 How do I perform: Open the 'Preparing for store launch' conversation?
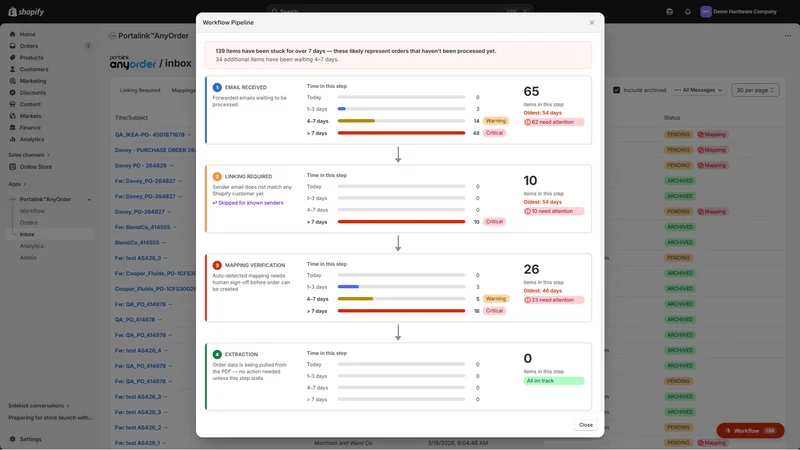point(50,418)
